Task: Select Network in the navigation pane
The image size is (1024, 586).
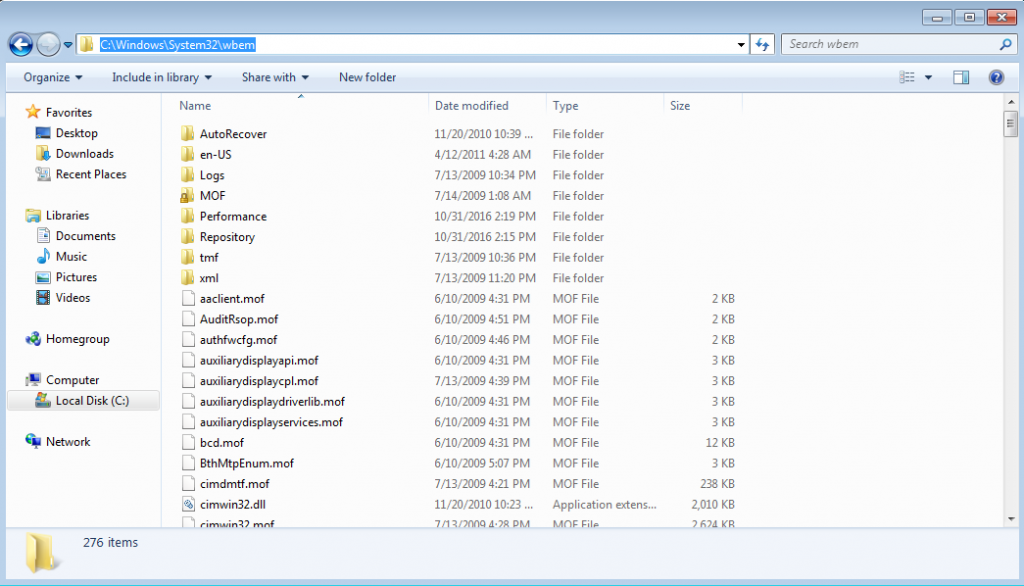Action: [63, 441]
